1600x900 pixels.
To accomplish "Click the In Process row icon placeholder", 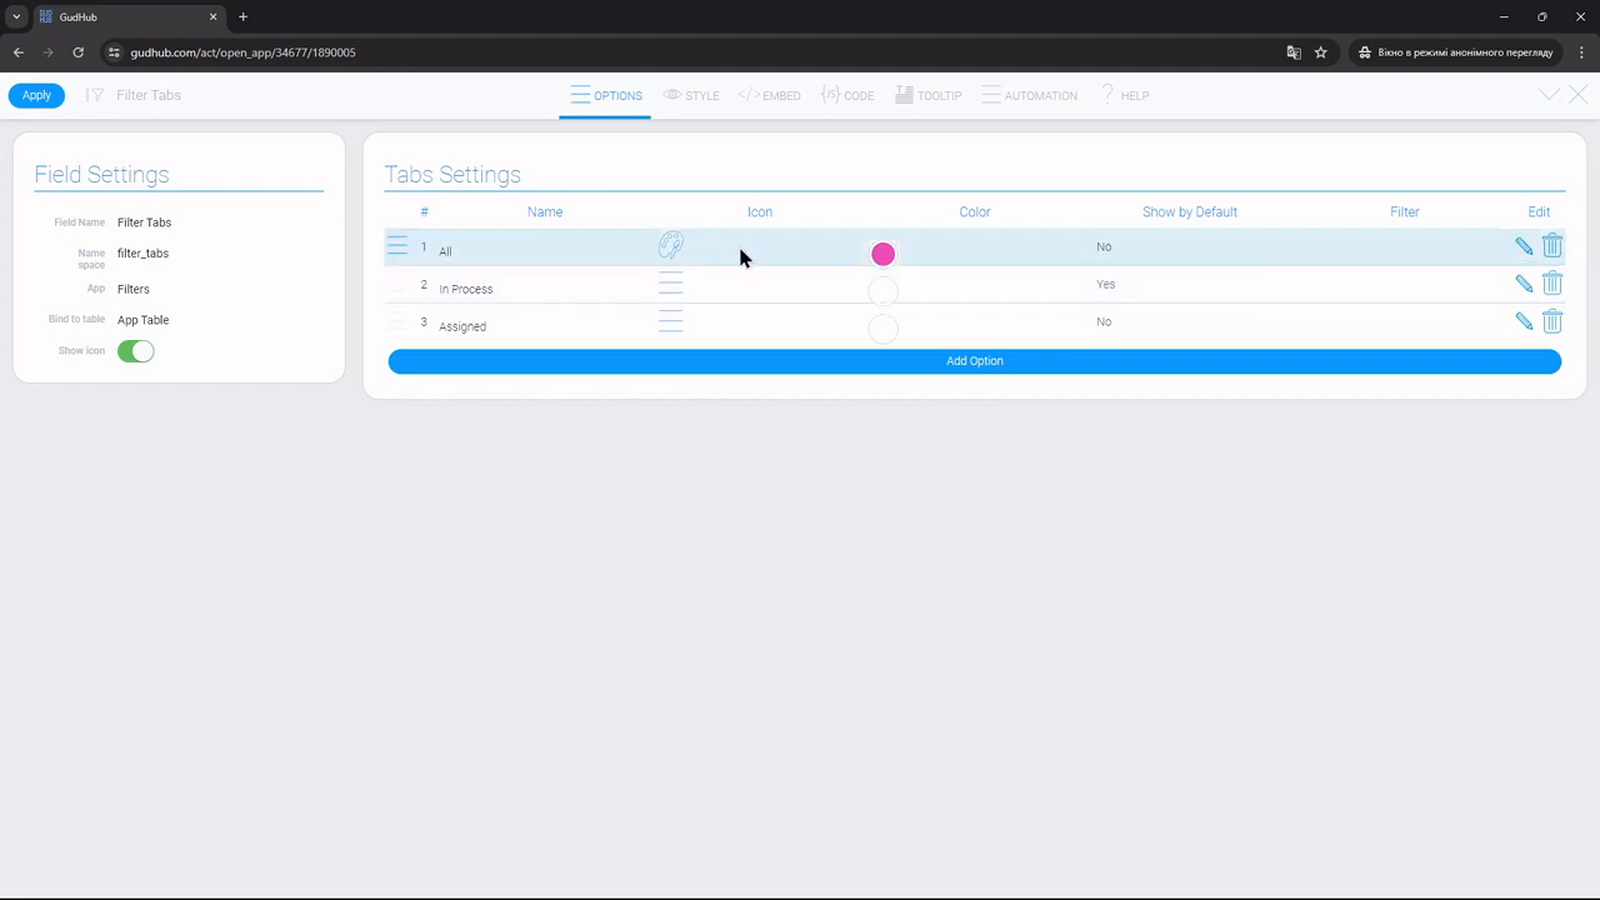I will [671, 283].
